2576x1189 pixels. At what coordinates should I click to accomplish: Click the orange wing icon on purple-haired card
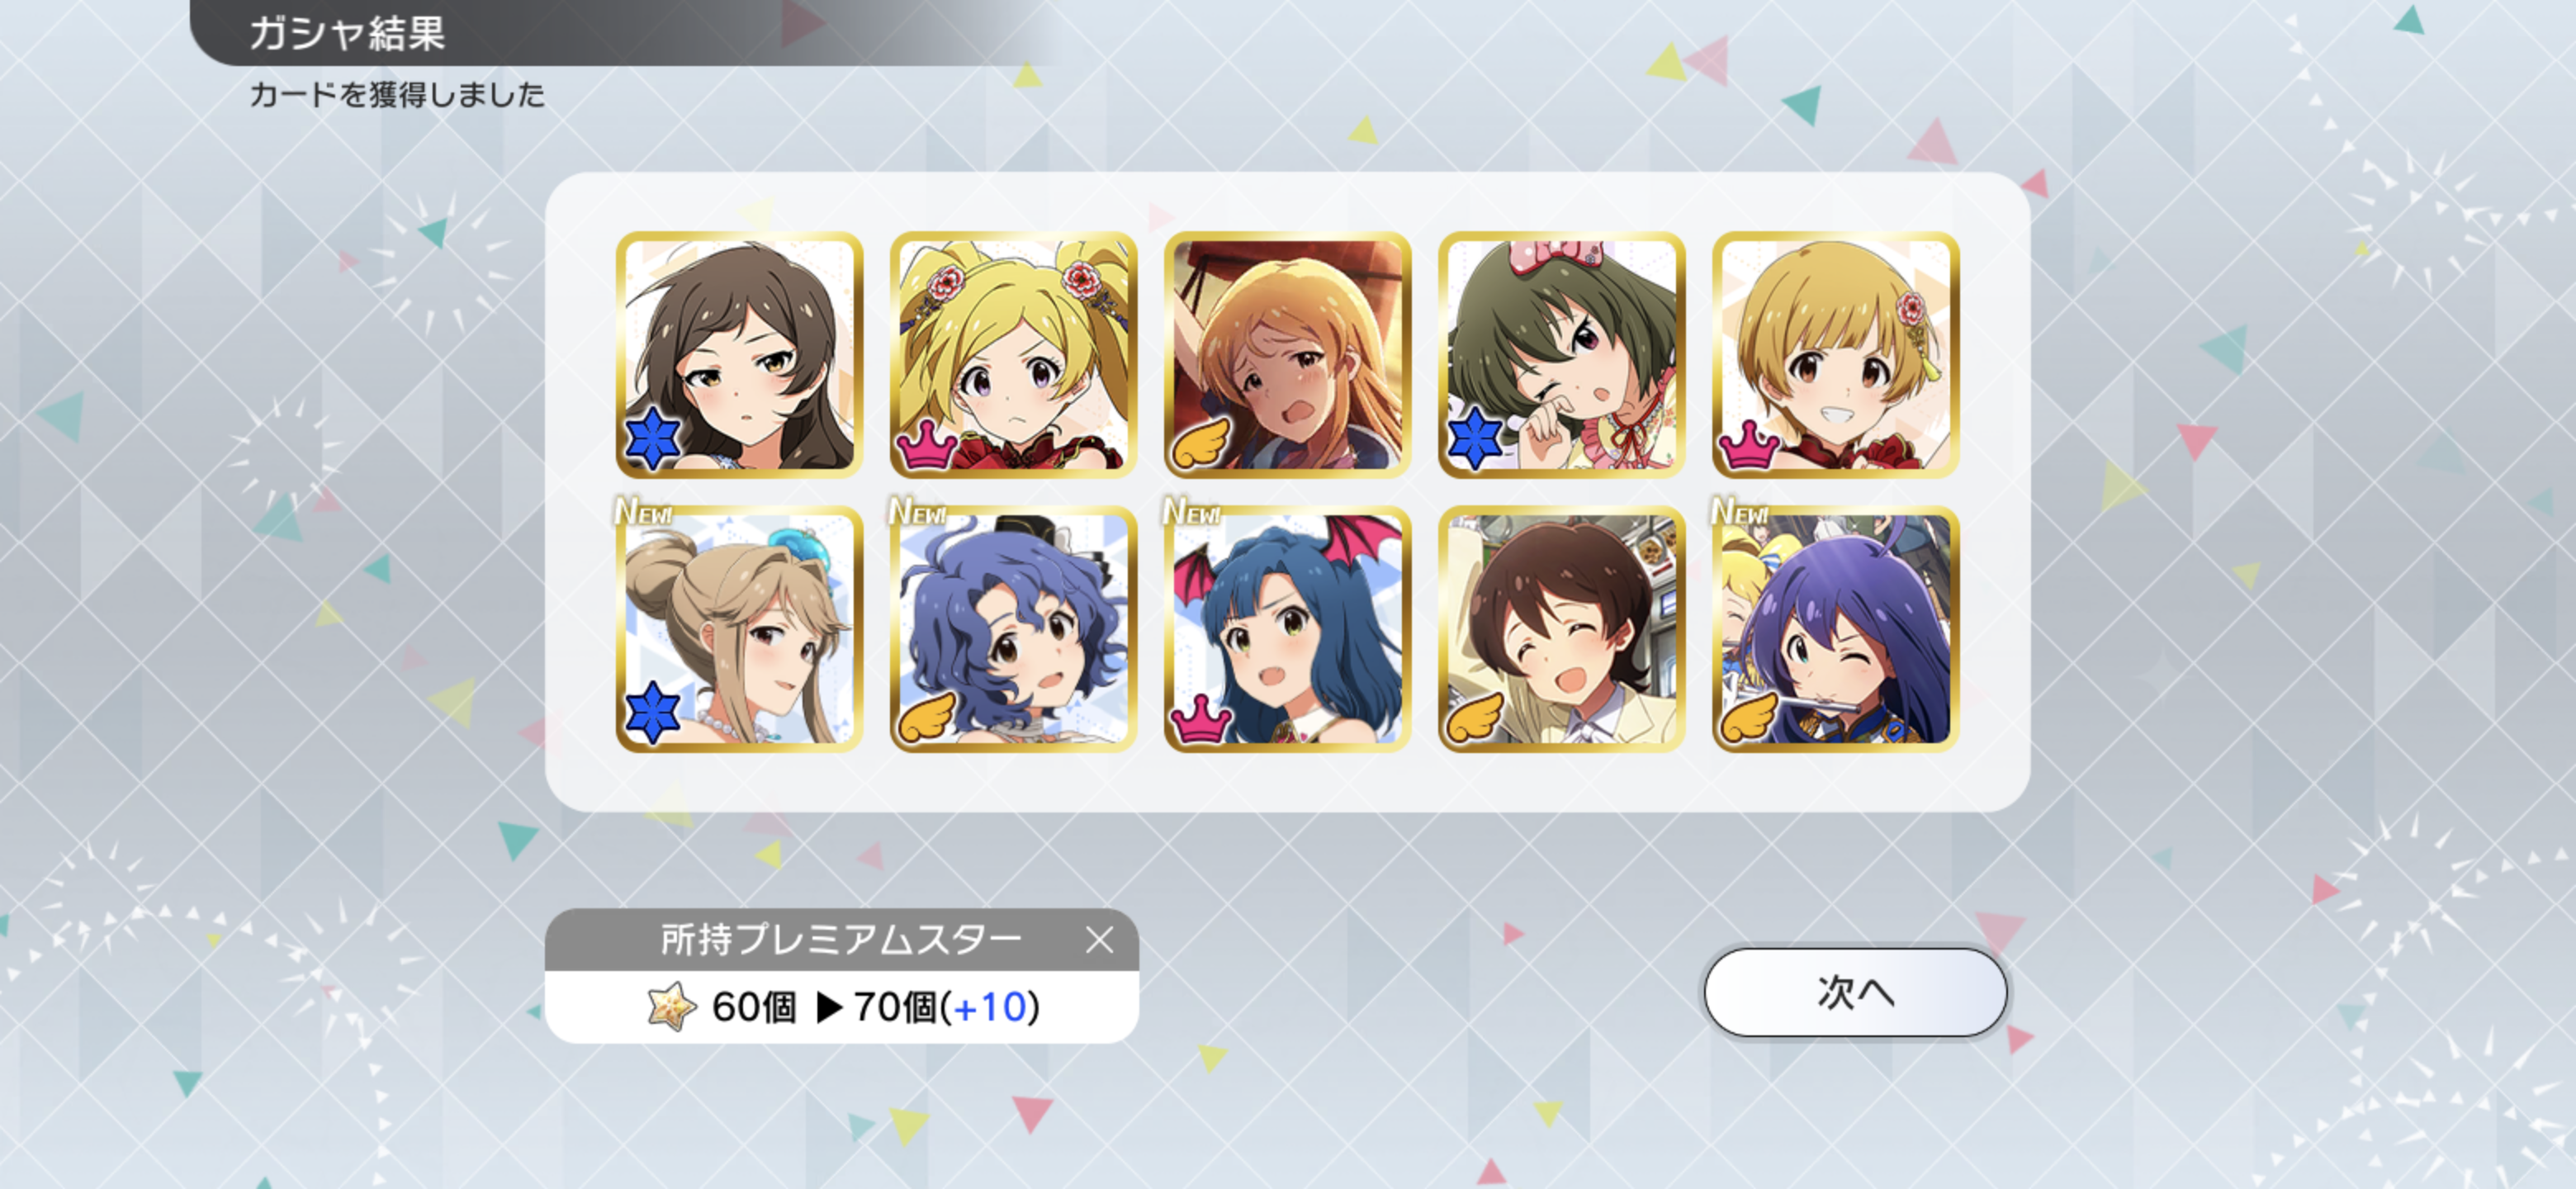(1748, 717)
